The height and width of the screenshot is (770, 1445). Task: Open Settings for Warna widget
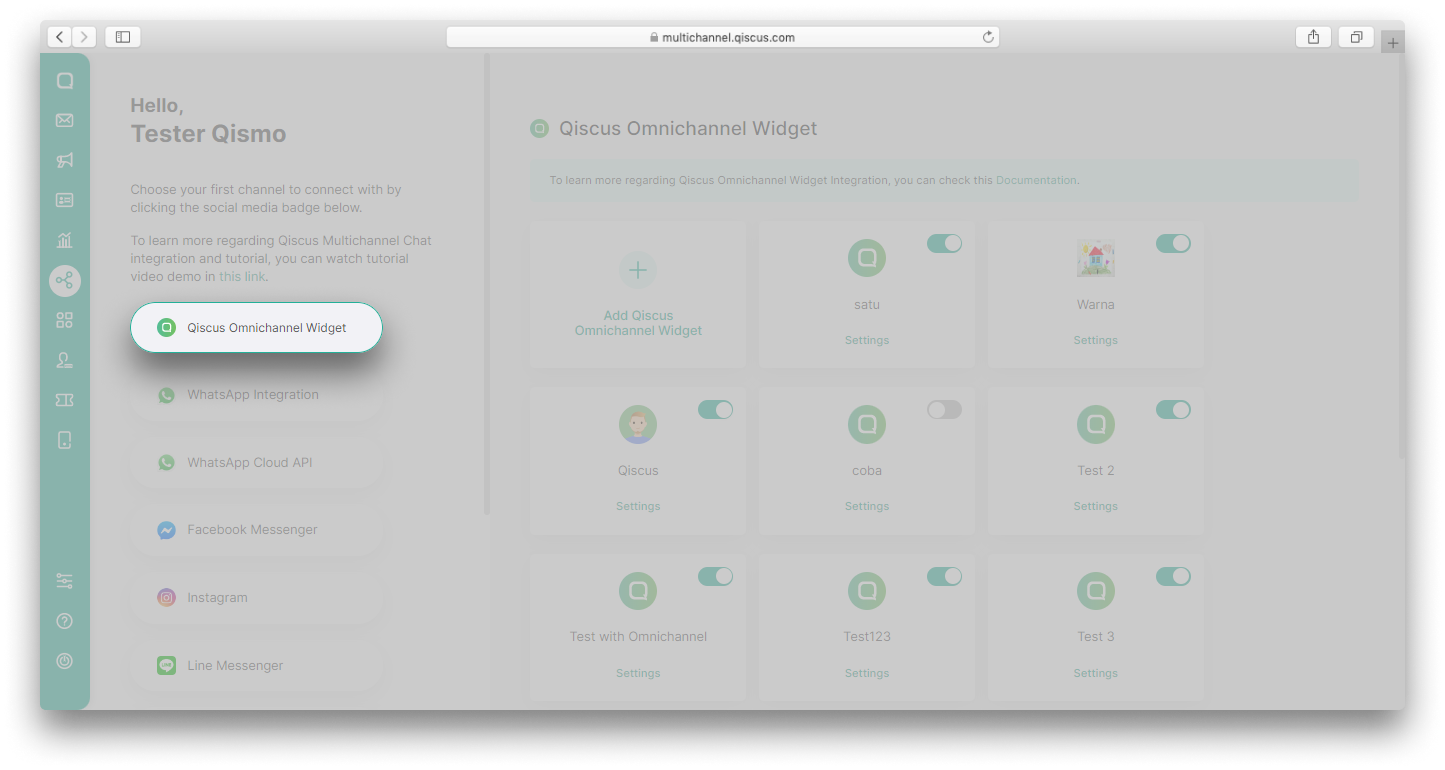[1096, 340]
